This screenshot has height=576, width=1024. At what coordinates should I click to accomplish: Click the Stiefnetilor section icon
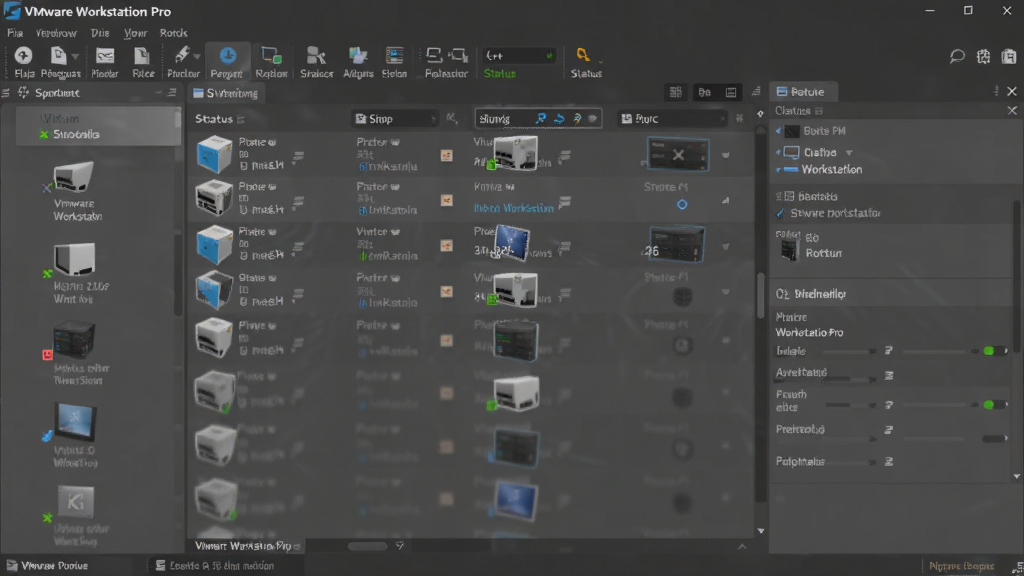point(782,294)
